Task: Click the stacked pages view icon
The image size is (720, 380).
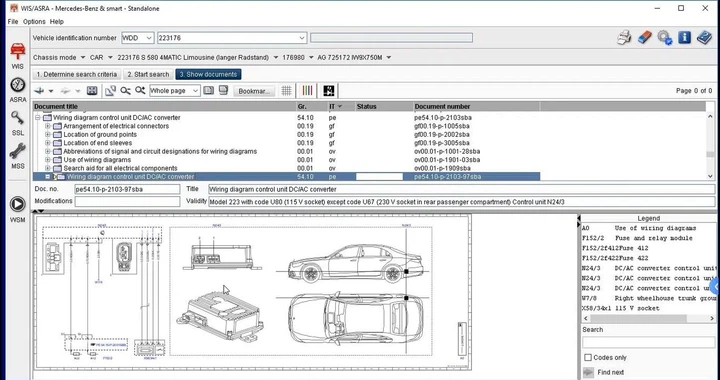Action: click(224, 91)
